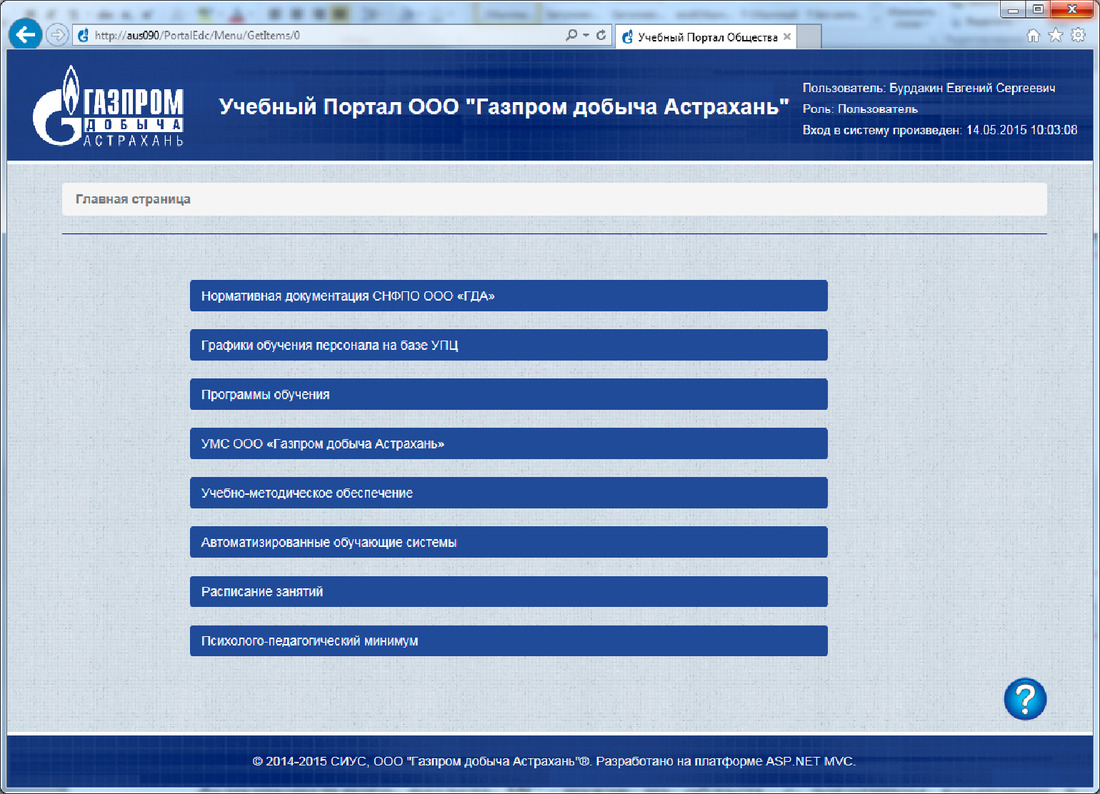Viewport: 1100px width, 794px height.
Task: Open the Программы обучения section
Action: (509, 394)
